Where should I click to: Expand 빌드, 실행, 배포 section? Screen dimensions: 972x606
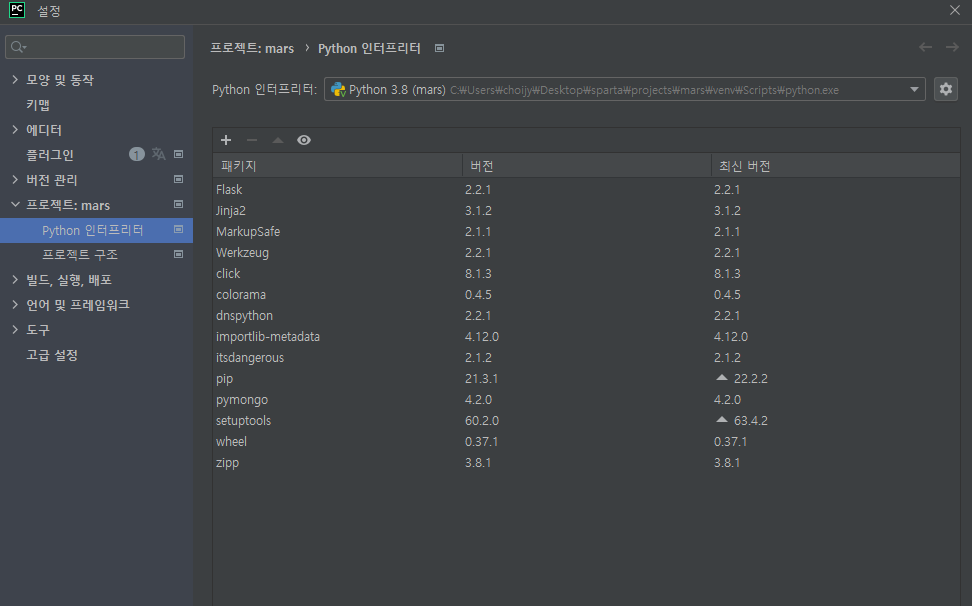(x=15, y=280)
